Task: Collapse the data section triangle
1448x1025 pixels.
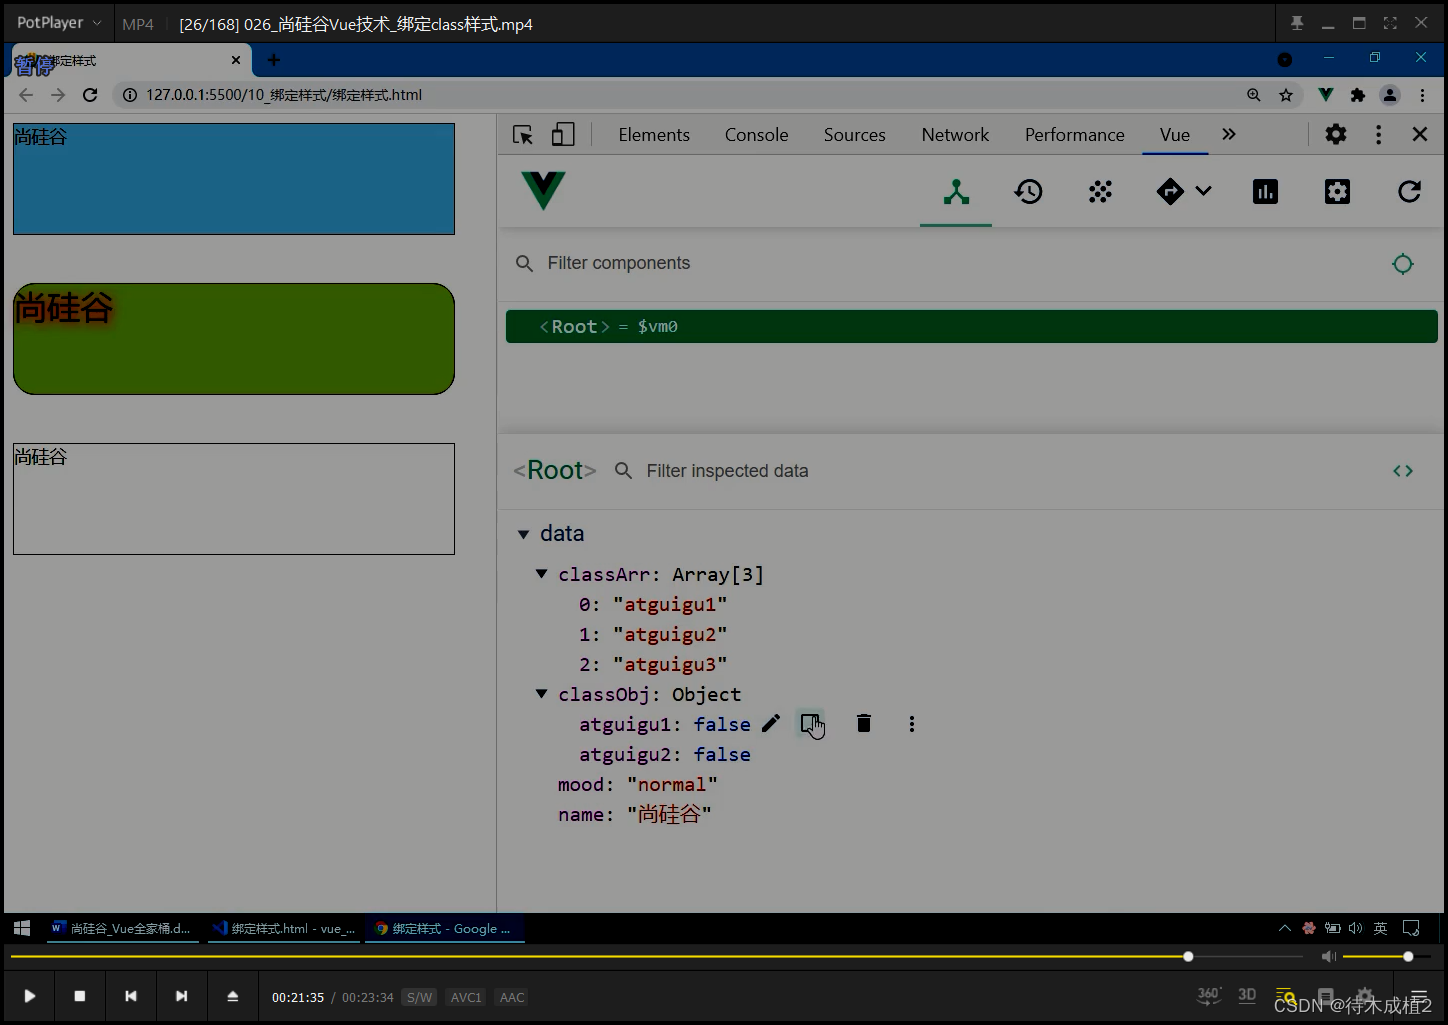Action: tap(523, 534)
